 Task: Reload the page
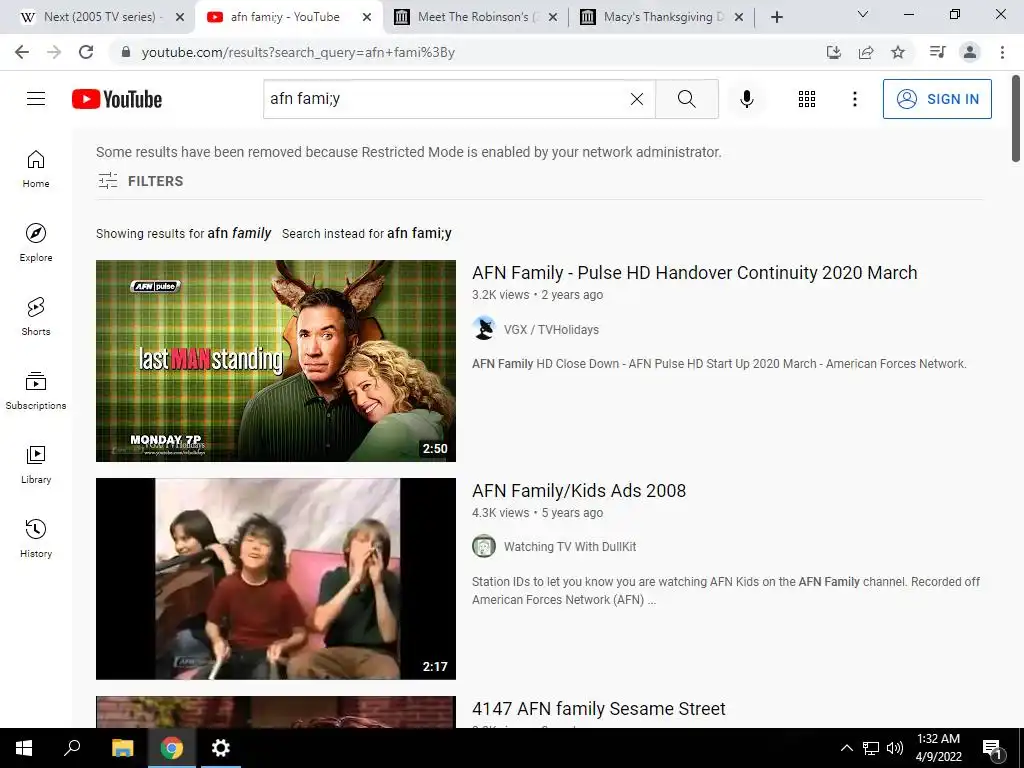pyautogui.click(x=86, y=52)
